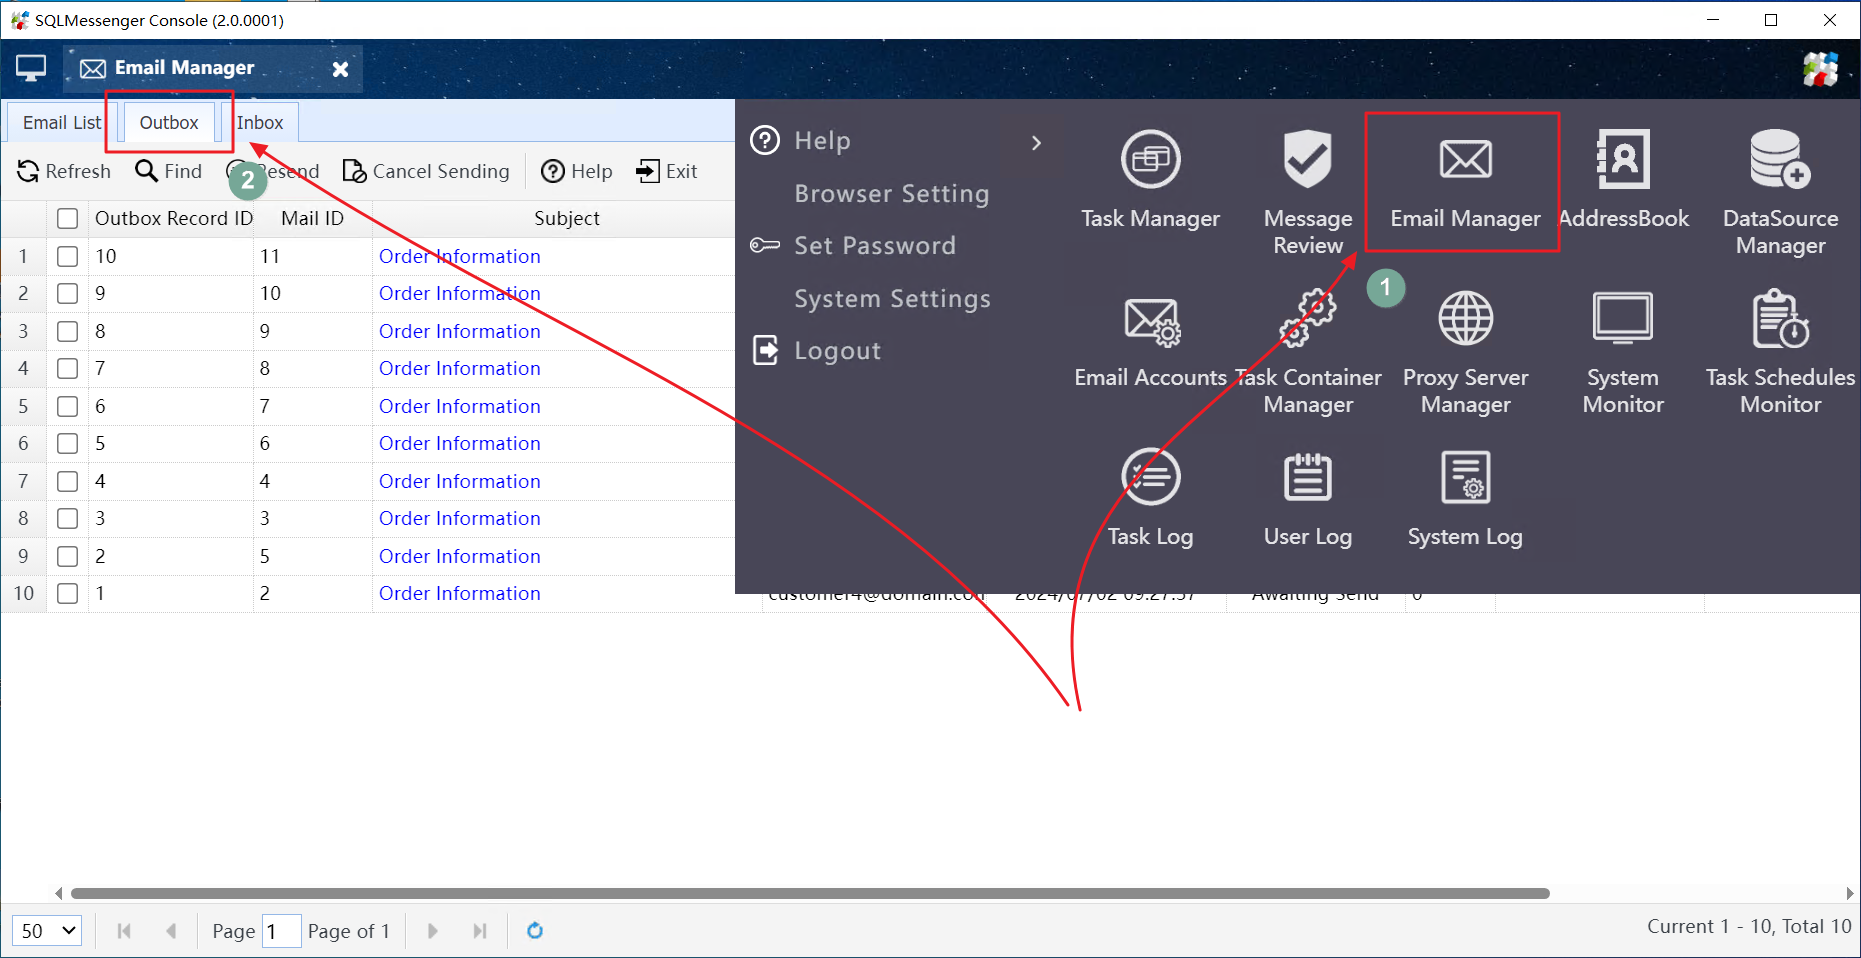Viewport: 1861px width, 958px height.
Task: Open Order Information link for Mail ID 10
Action: click(460, 294)
